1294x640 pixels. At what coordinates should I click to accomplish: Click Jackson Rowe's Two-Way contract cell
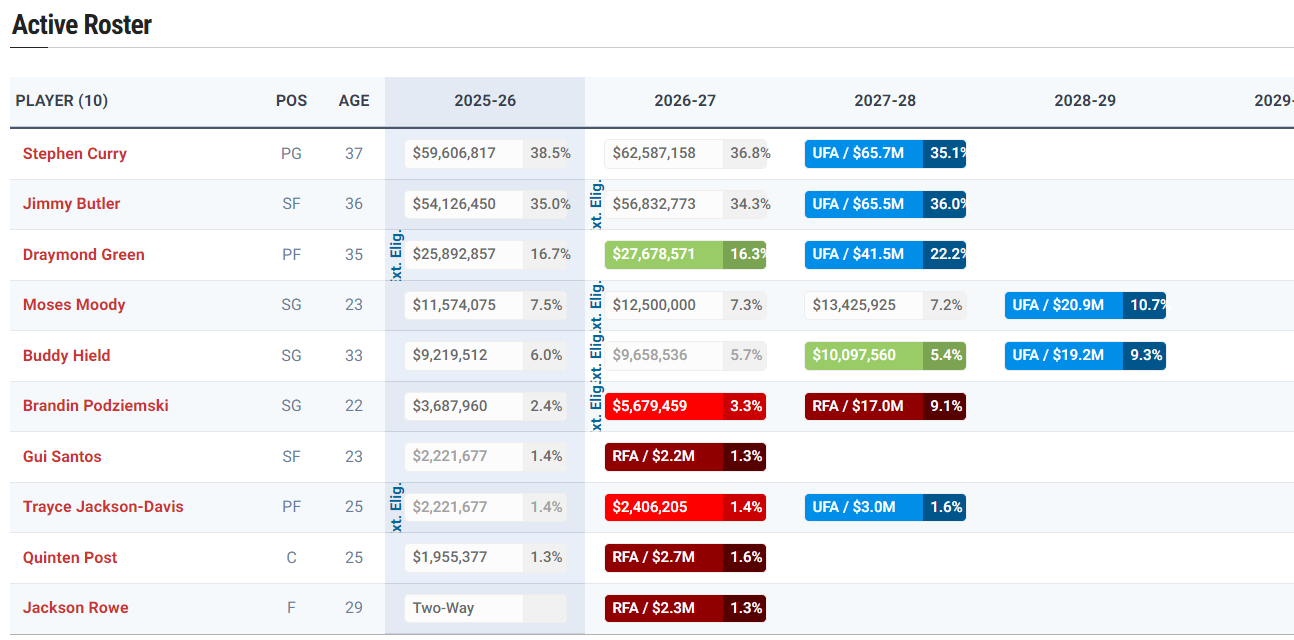[464, 608]
